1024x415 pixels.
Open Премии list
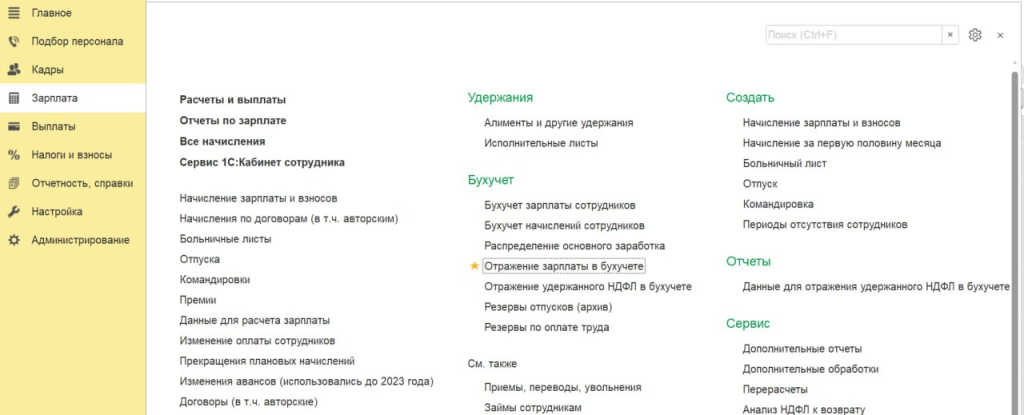point(198,300)
